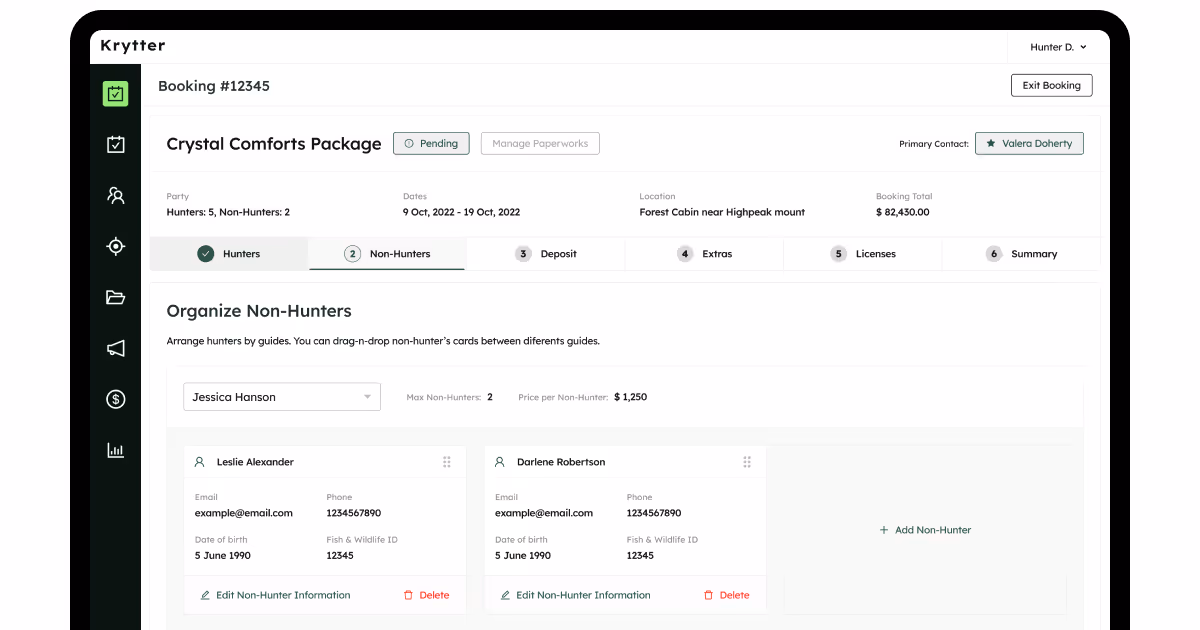The image size is (1200, 630).
Task: Open the payments dollar icon
Action: click(x=115, y=399)
